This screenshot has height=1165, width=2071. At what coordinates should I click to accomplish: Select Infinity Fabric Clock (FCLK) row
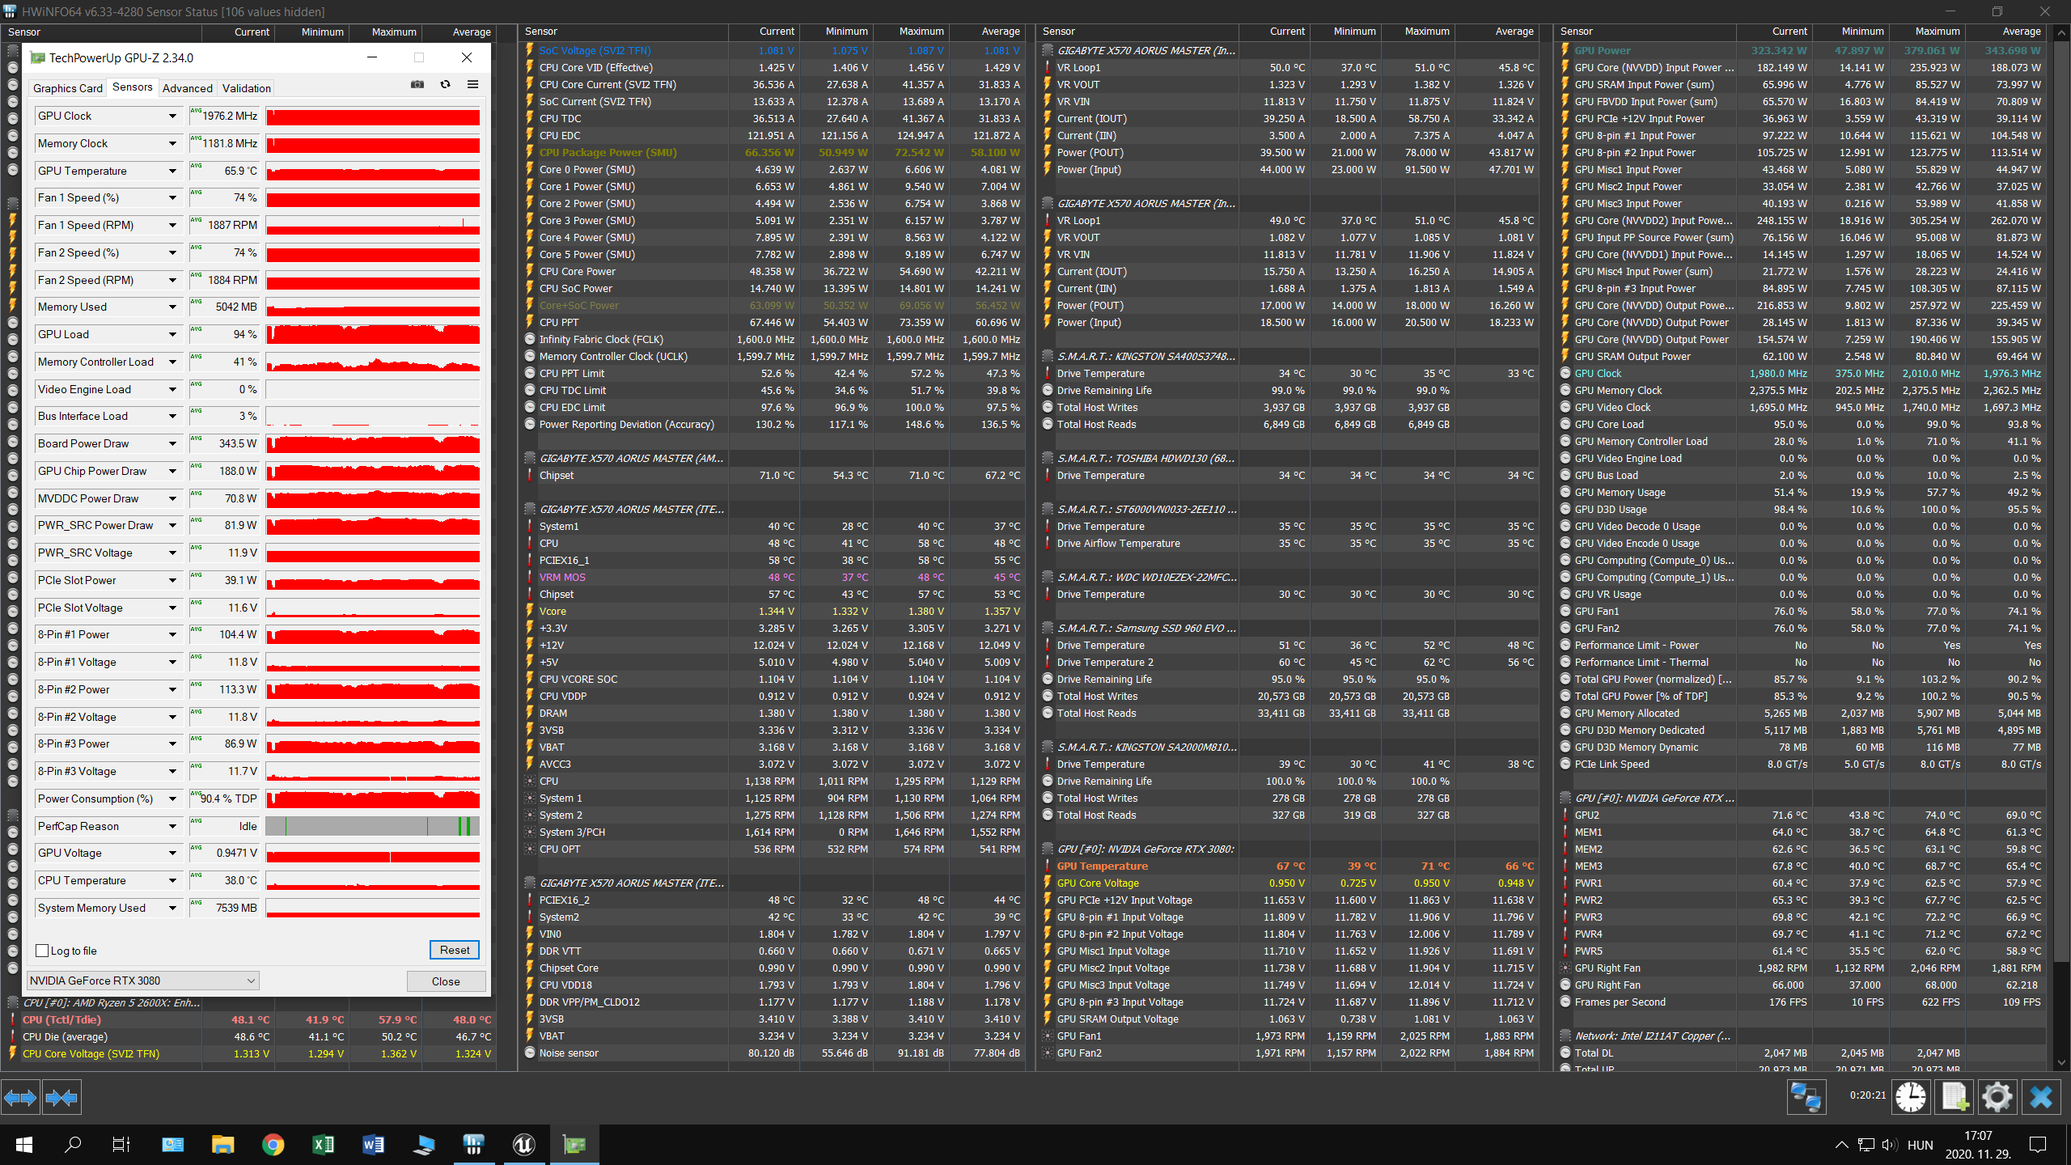coord(775,339)
